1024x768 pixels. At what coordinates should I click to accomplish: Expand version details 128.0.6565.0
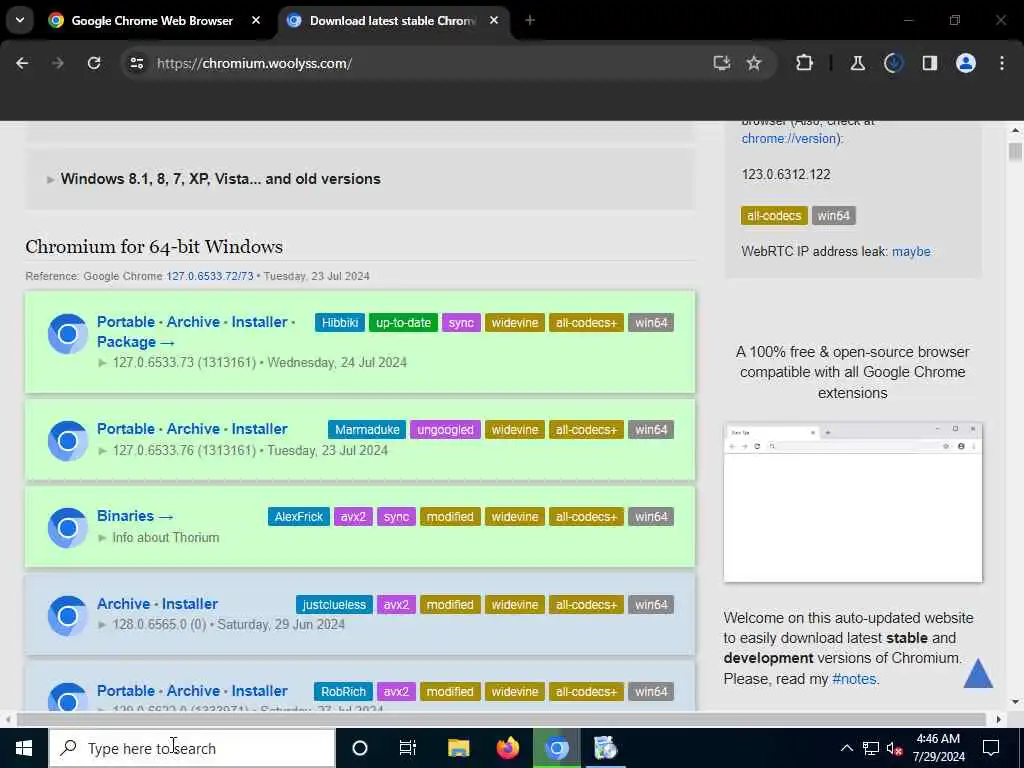click(221, 624)
